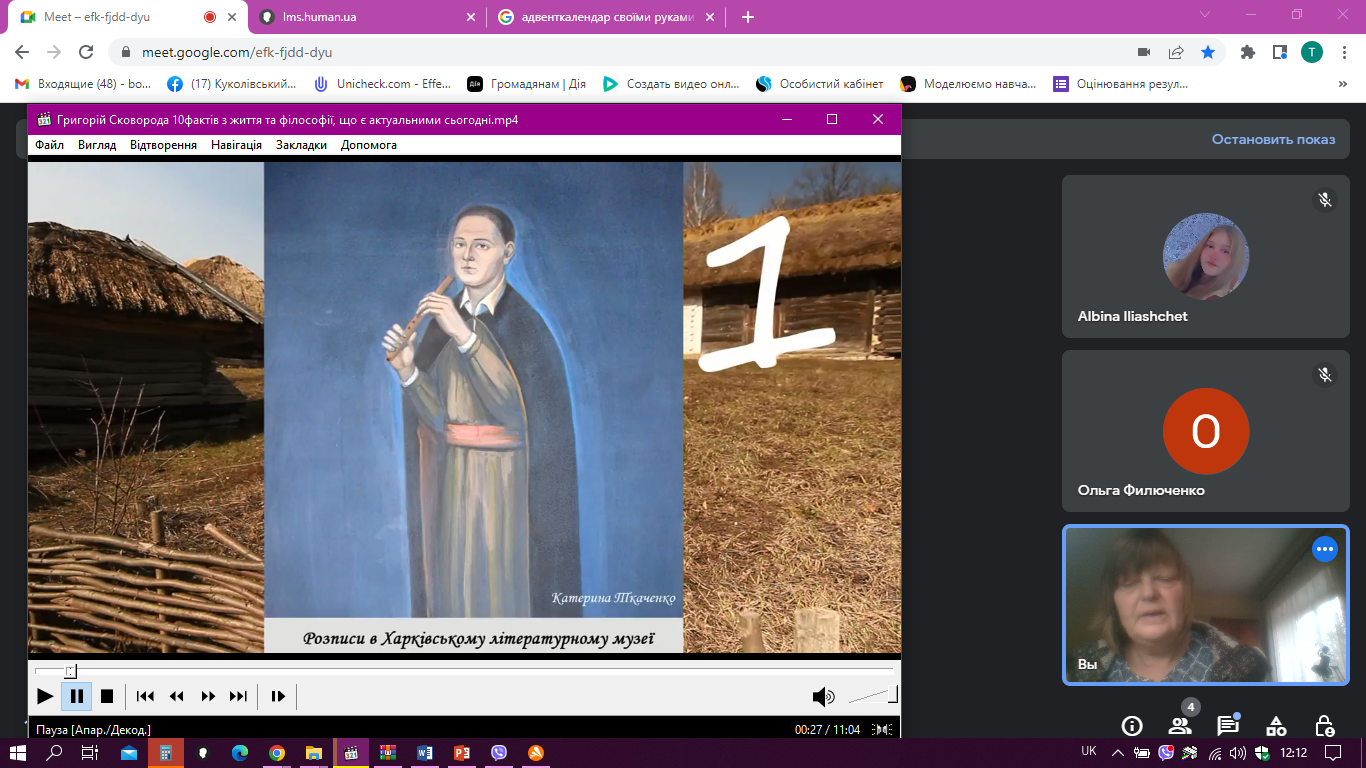The height and width of the screenshot is (768, 1366).
Task: Open the Закладки menu
Action: coord(301,145)
